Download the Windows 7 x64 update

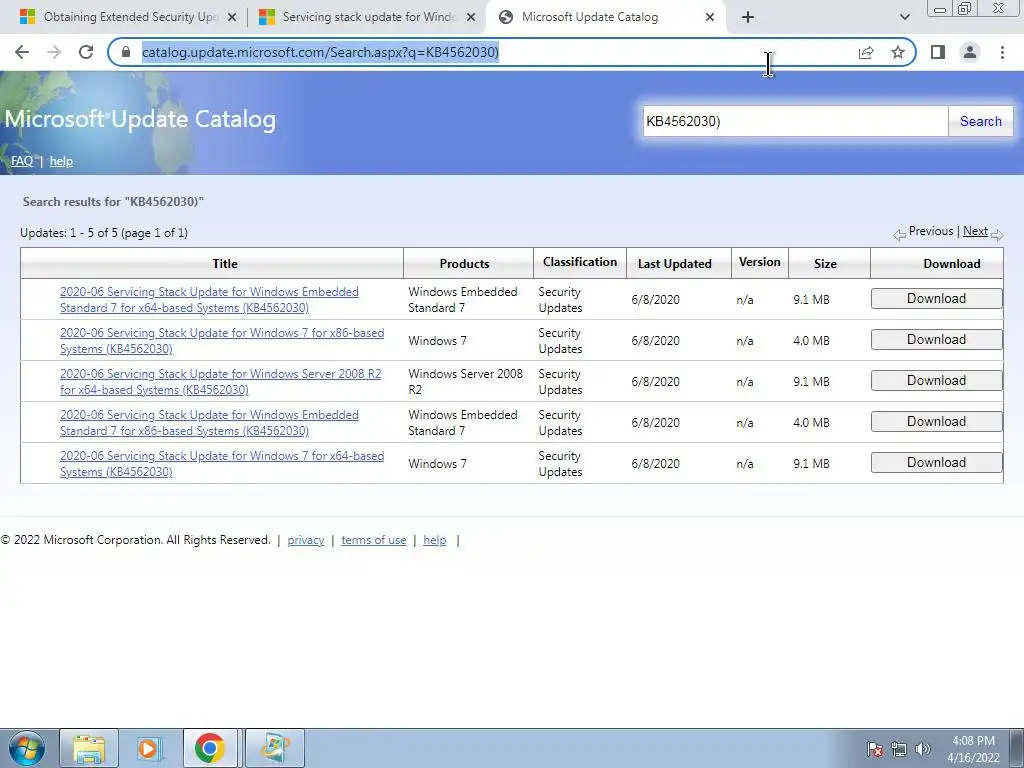pyautogui.click(x=936, y=463)
